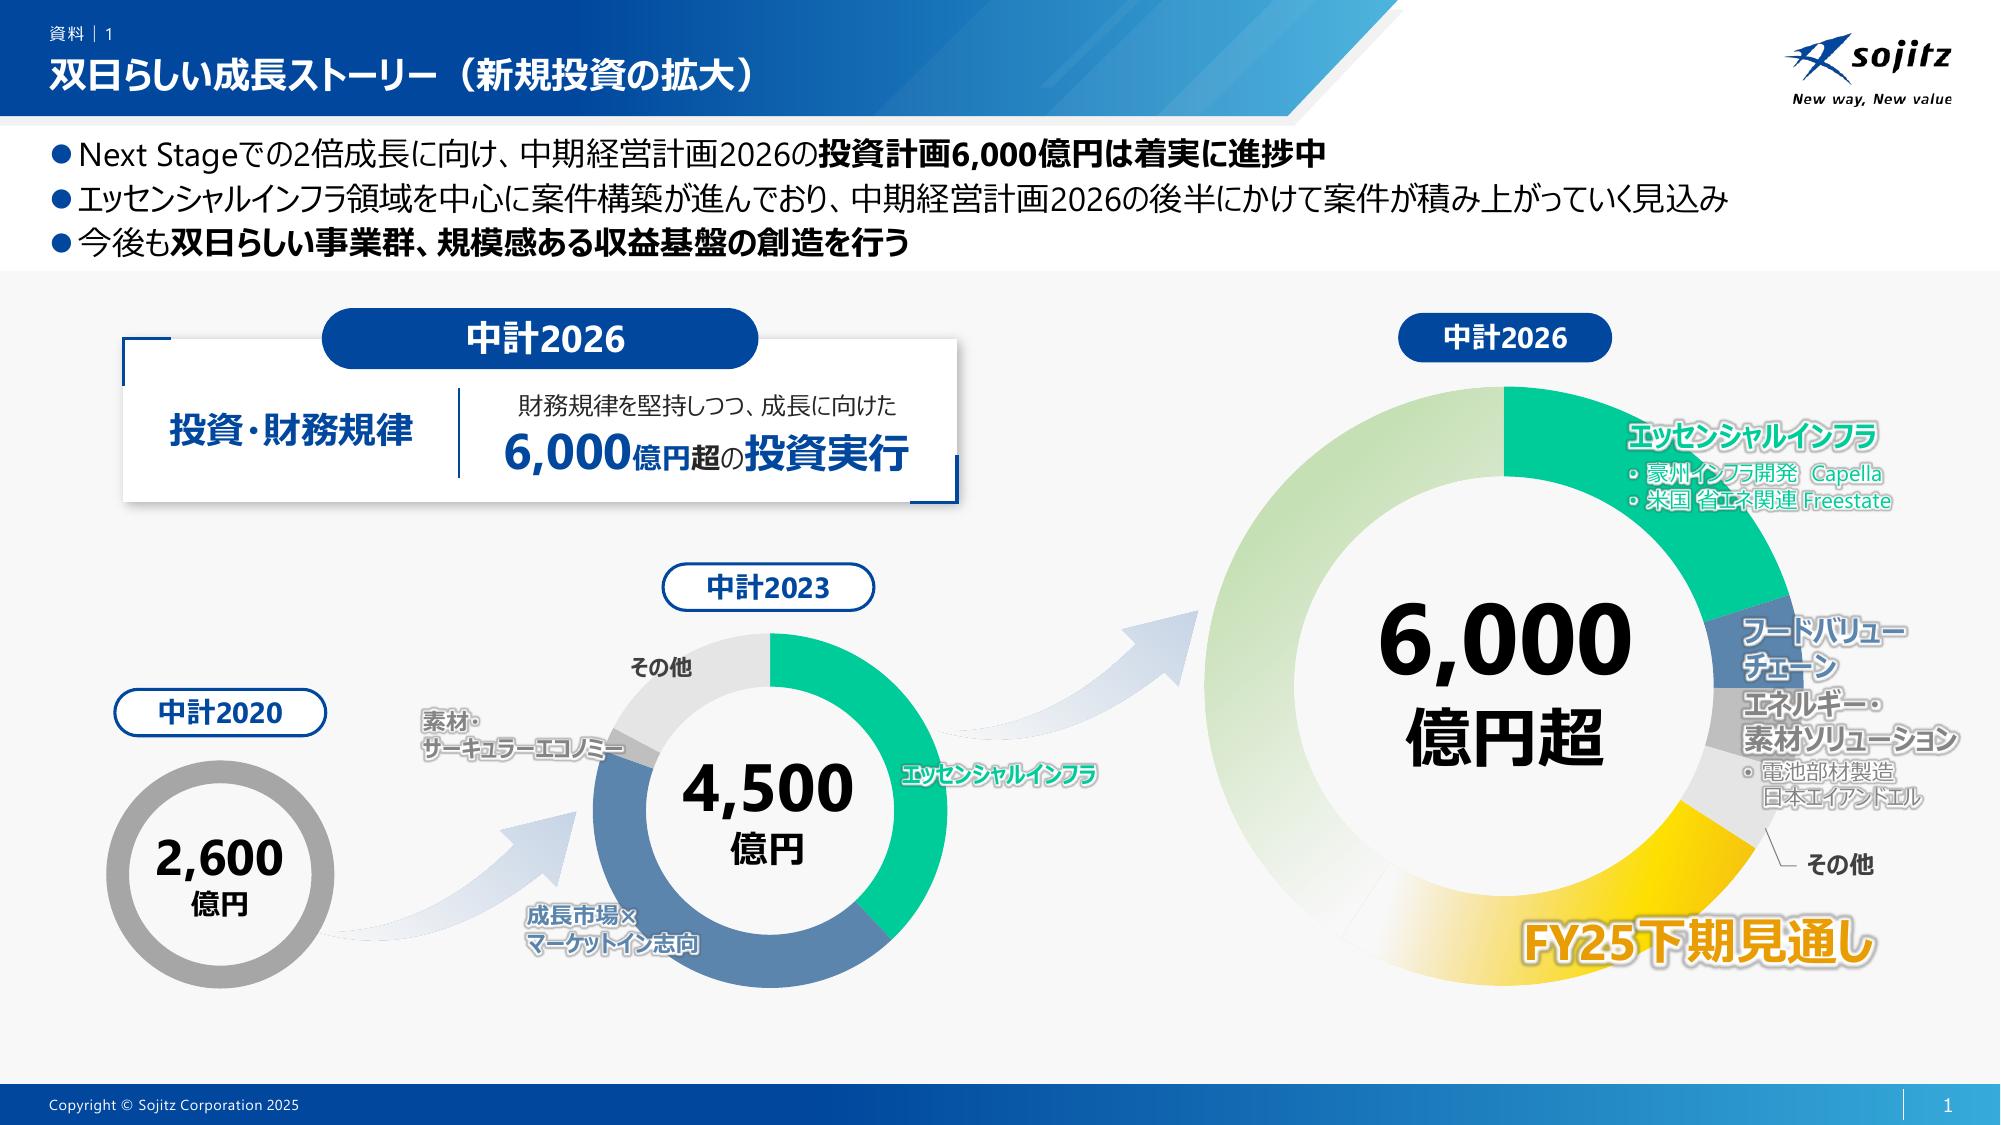The height and width of the screenshot is (1125, 2001).
Task: Click the 投資・財務規律 heading text
Action: pyautogui.click(x=291, y=431)
